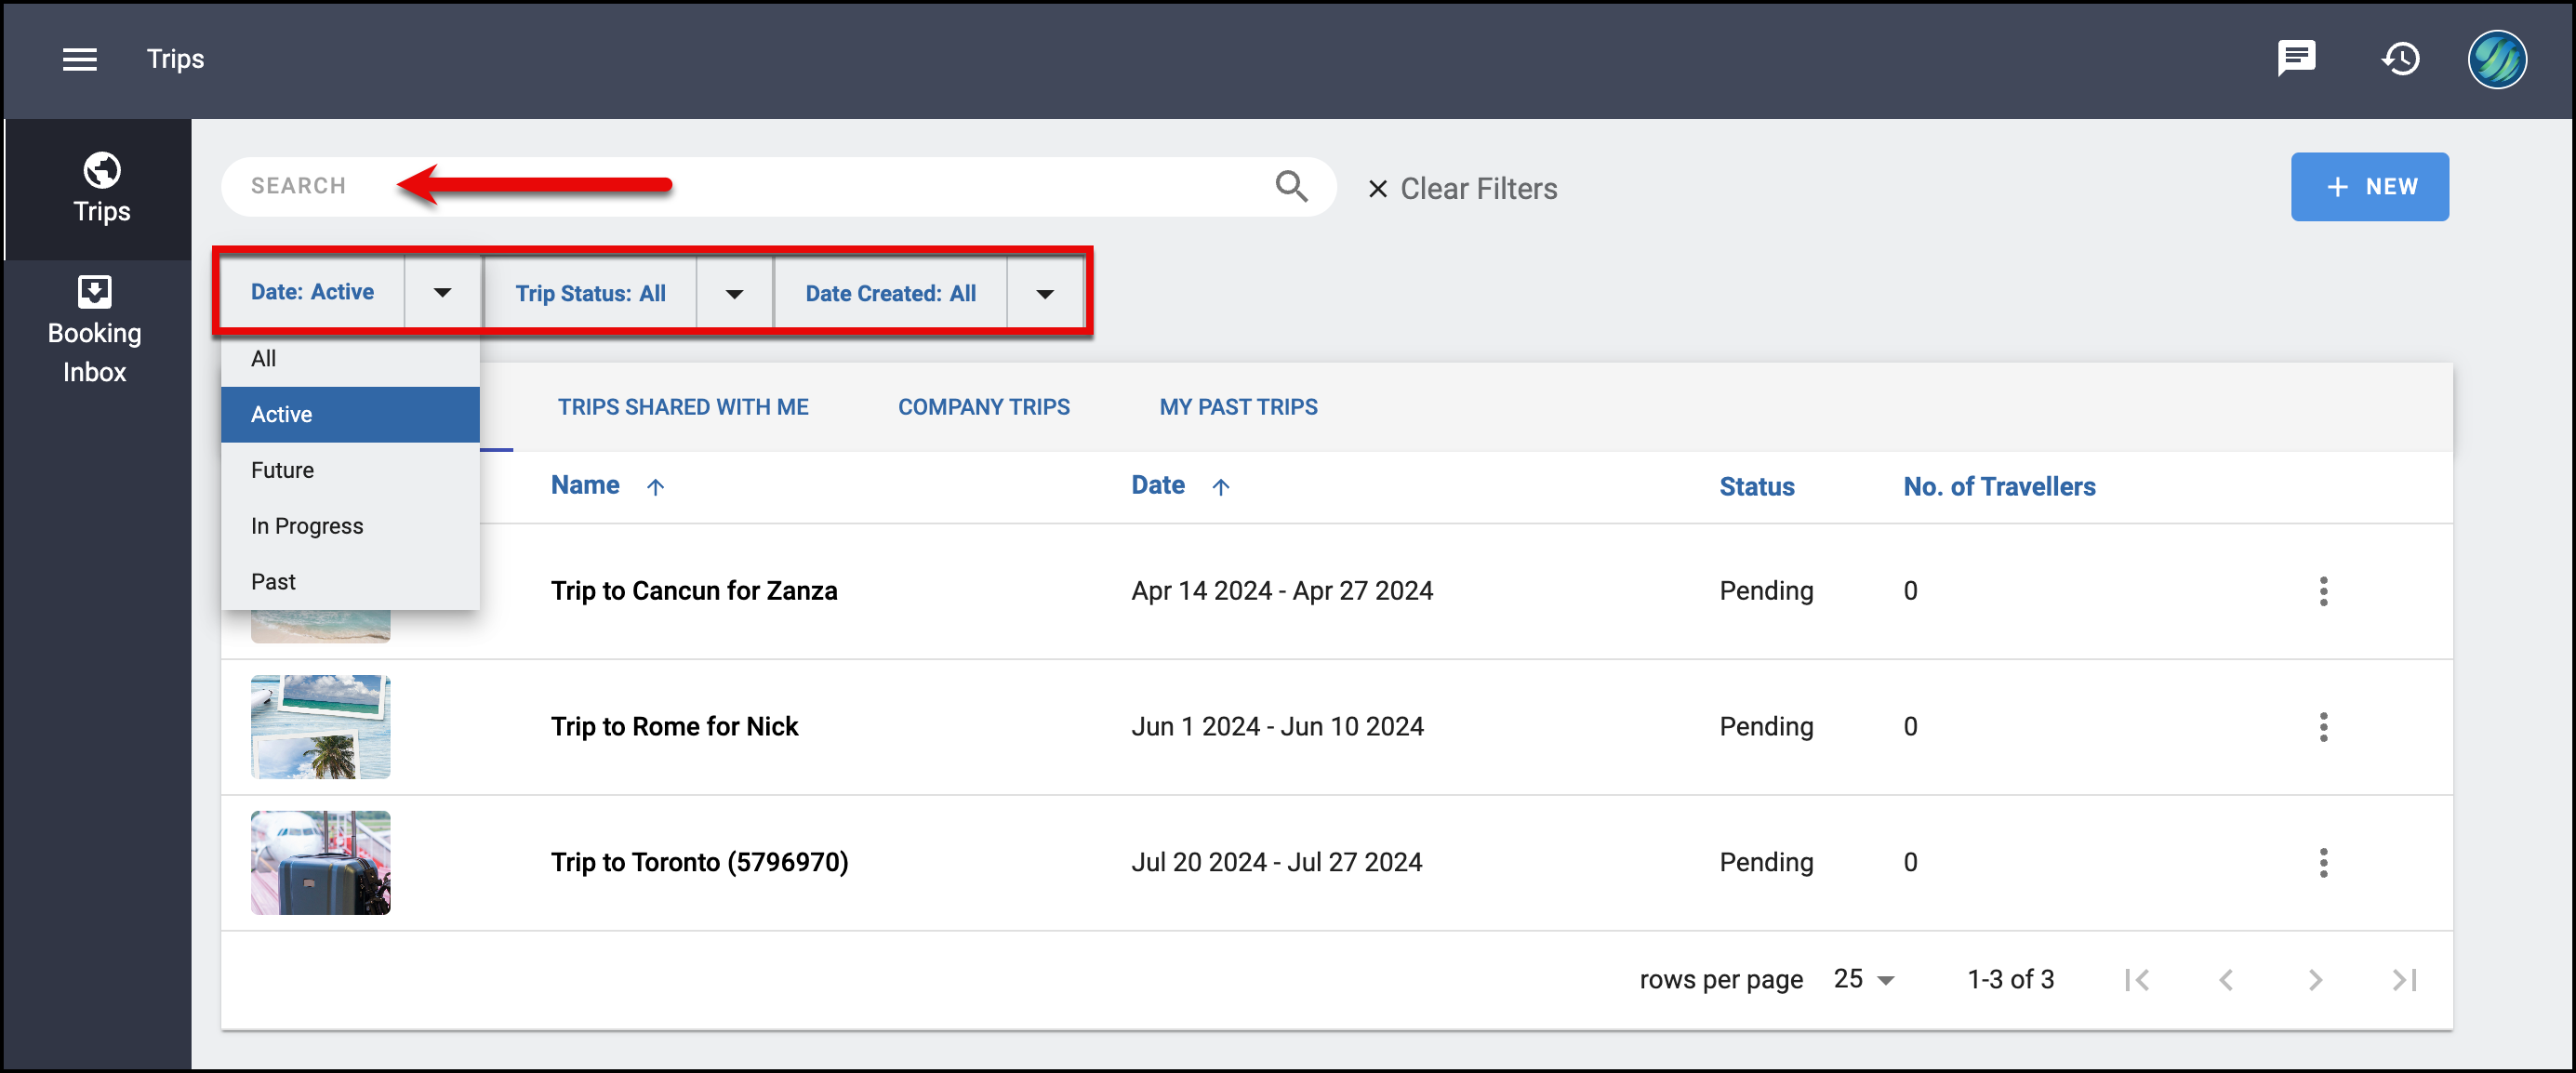Click the No. of Travellers column header

[x=1999, y=487]
